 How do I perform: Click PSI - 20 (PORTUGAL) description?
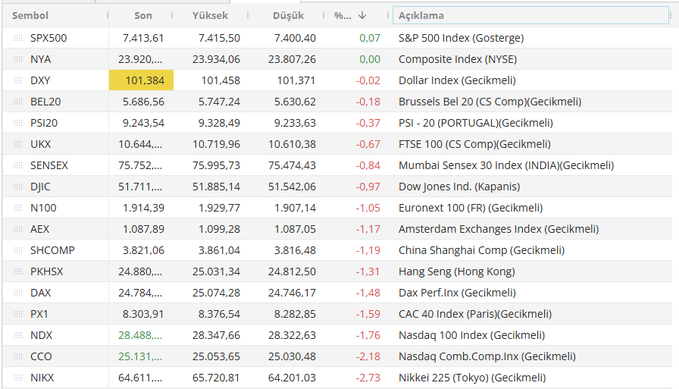tap(476, 123)
